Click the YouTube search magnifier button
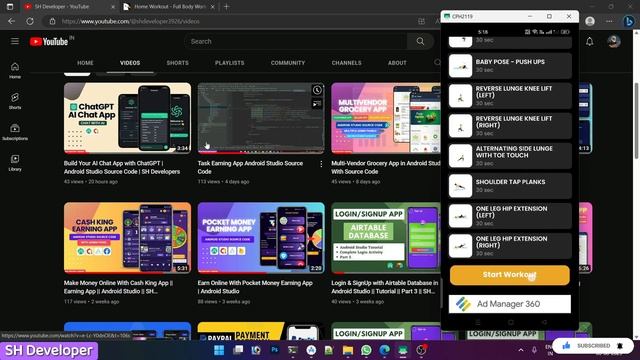 click(x=420, y=41)
